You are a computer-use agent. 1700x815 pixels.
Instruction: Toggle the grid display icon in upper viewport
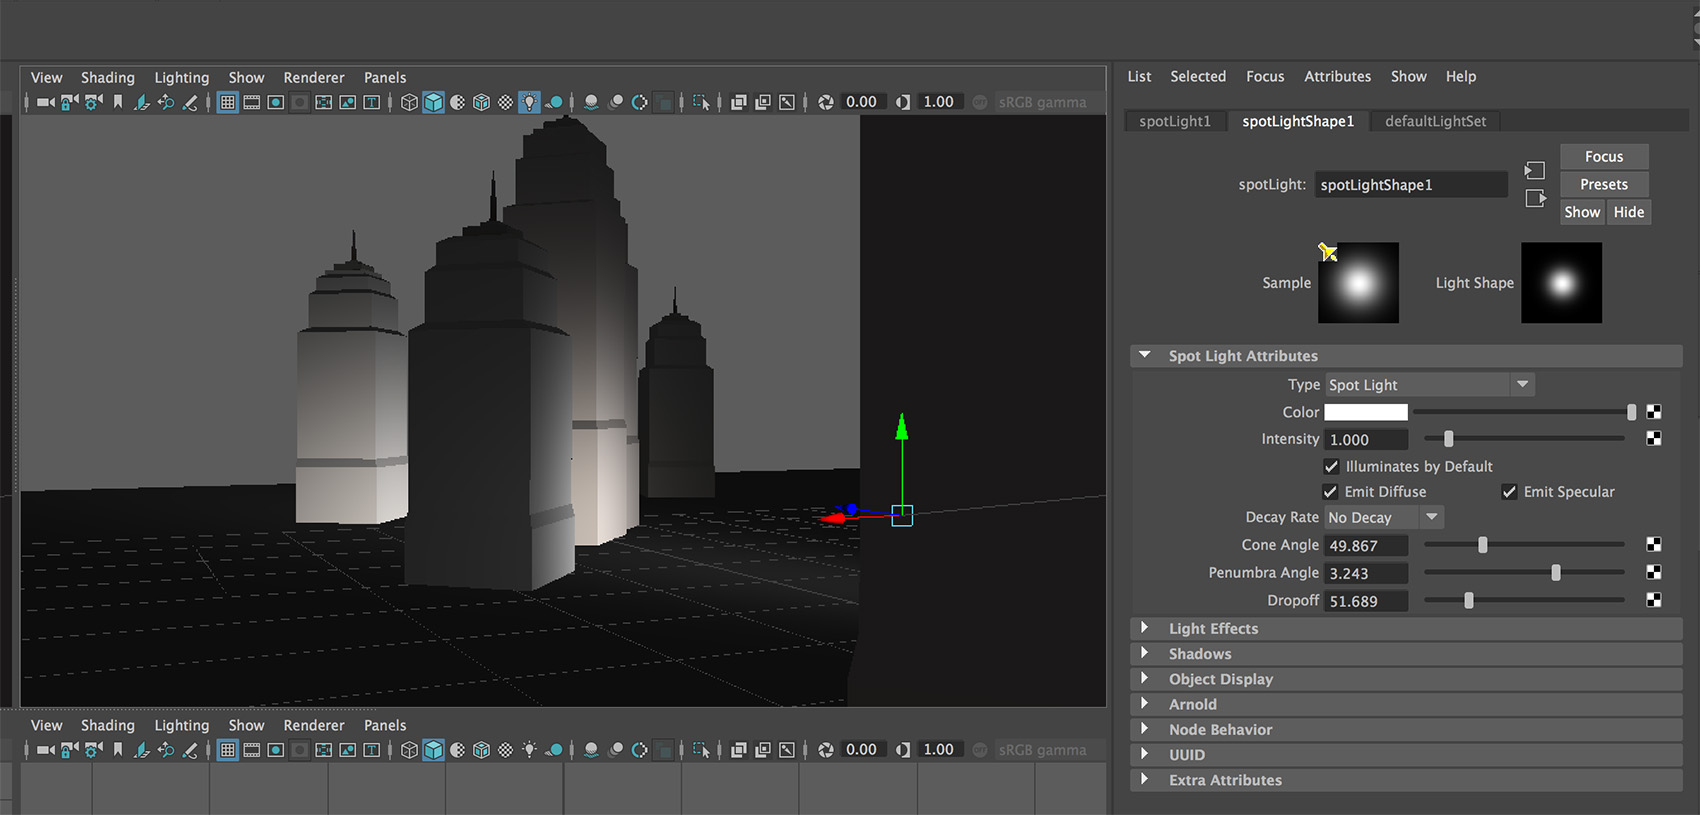(x=228, y=102)
